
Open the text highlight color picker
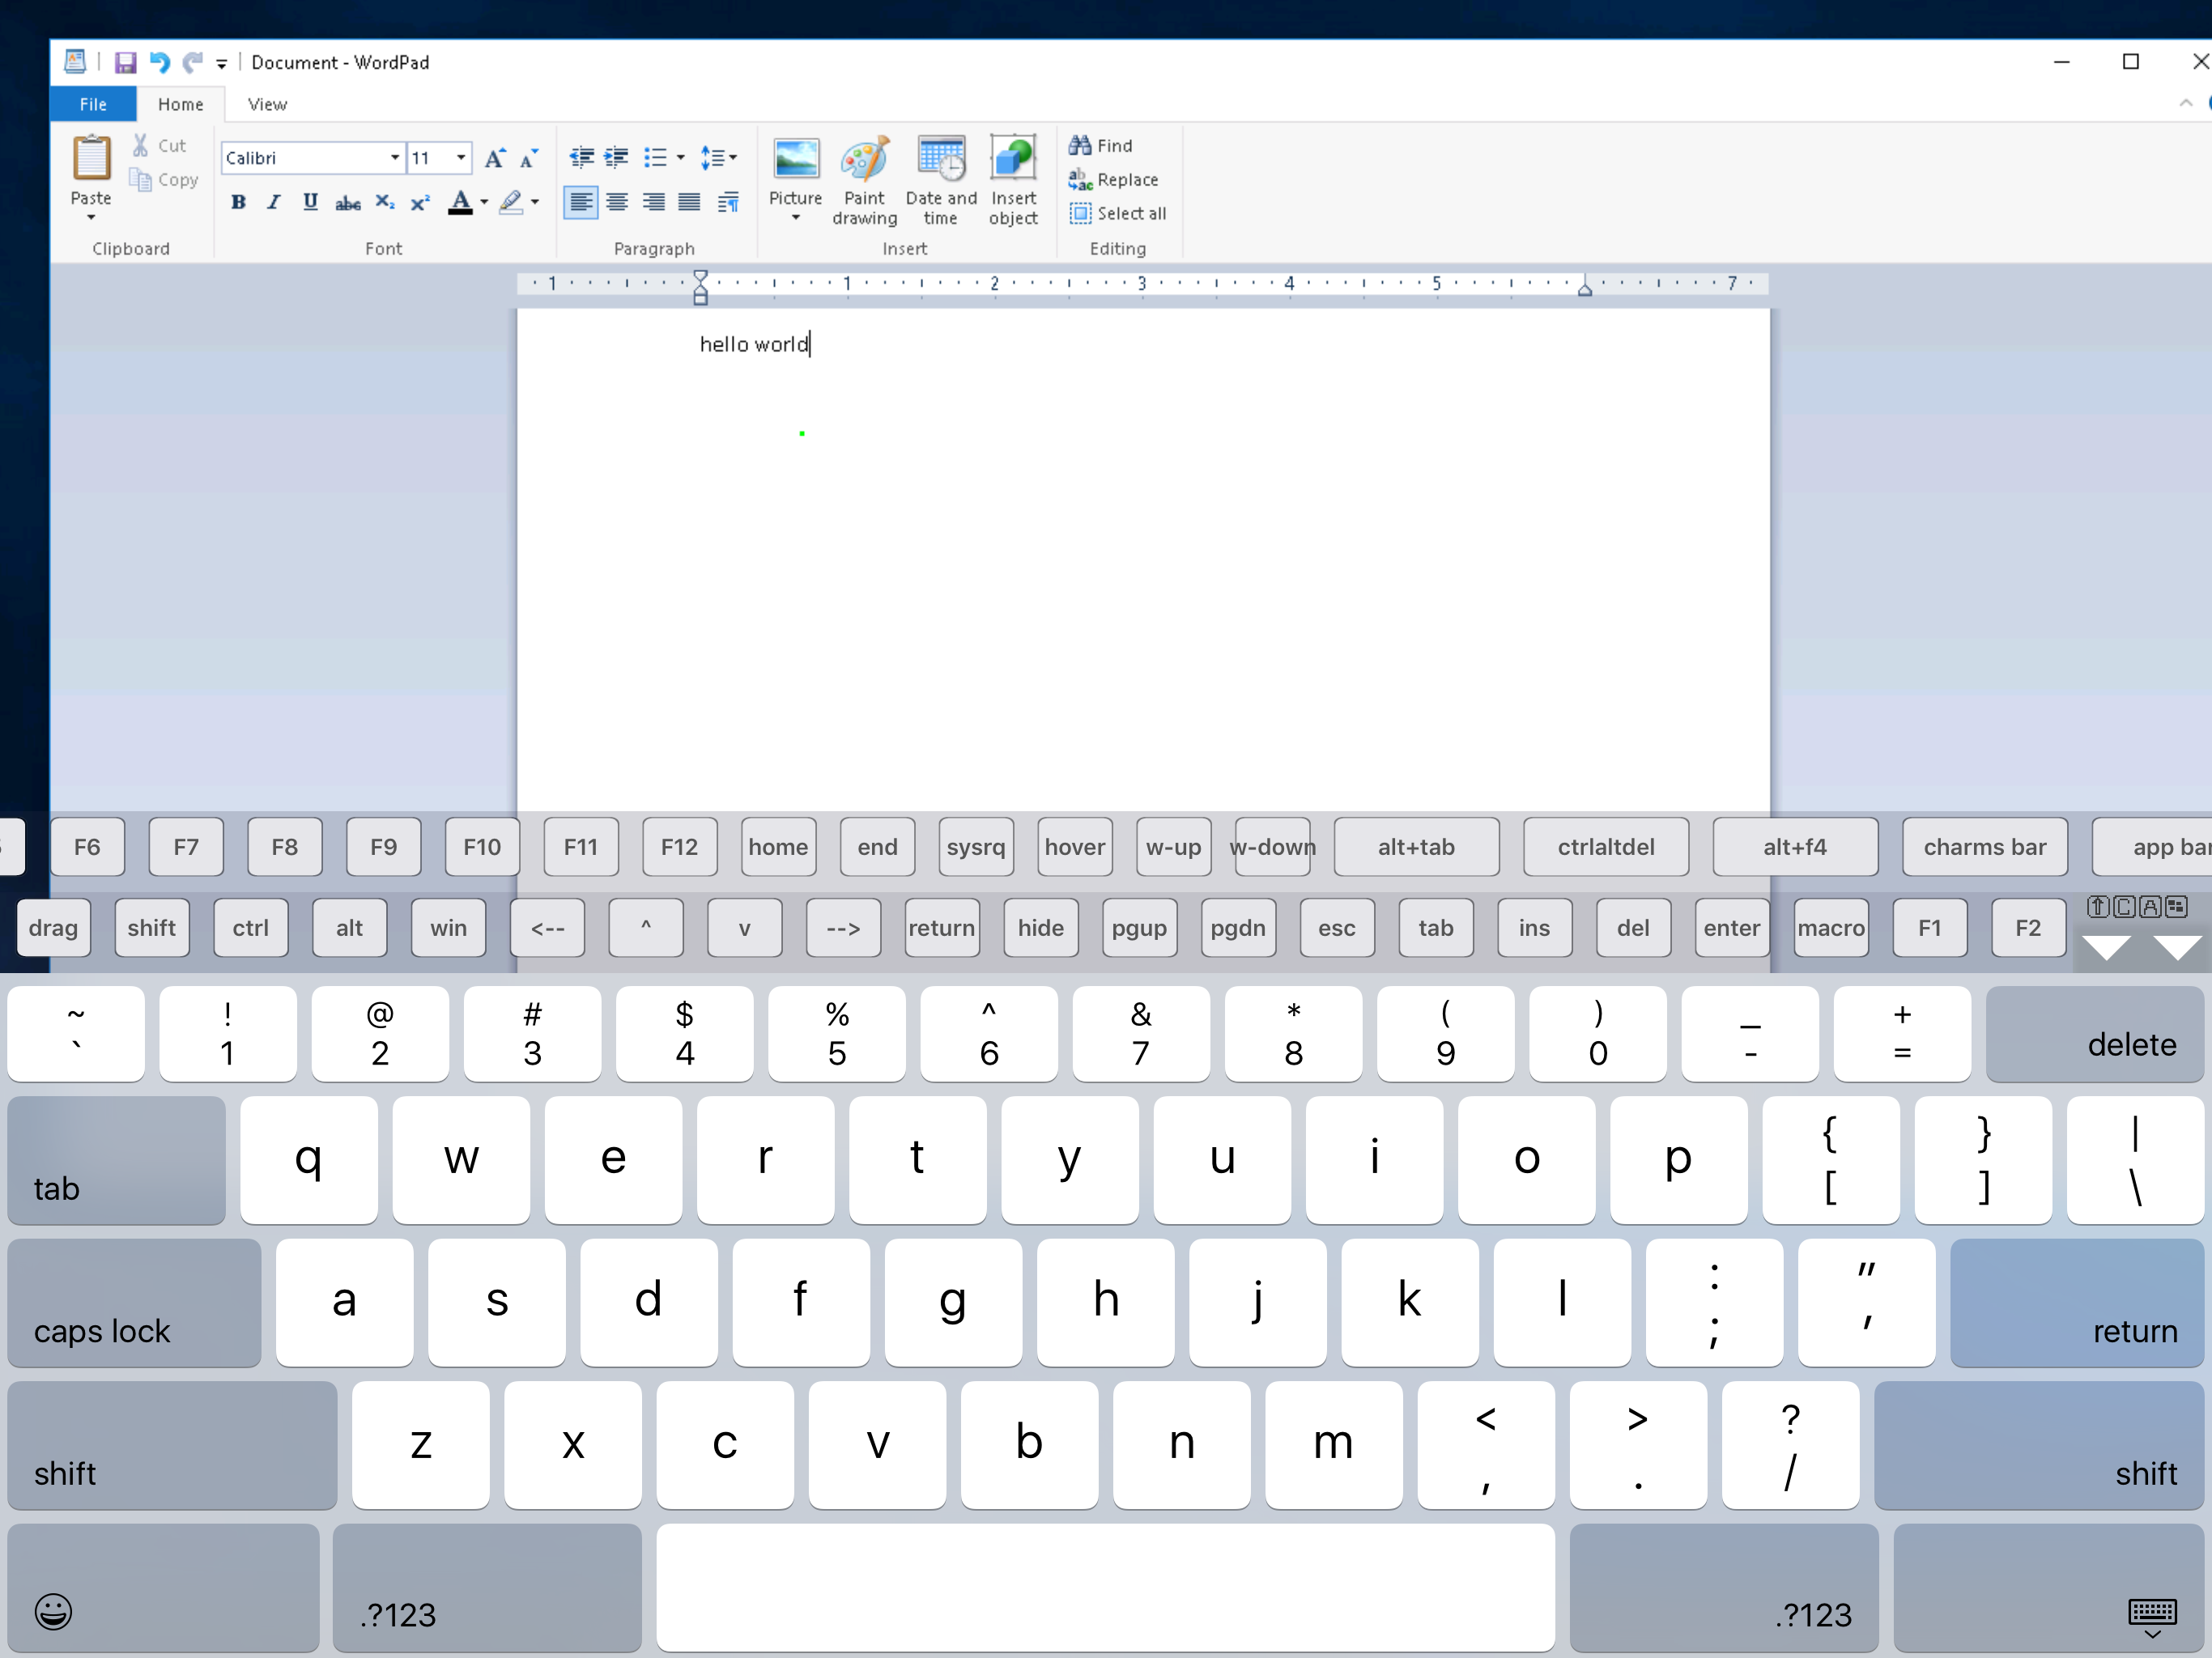coord(535,202)
